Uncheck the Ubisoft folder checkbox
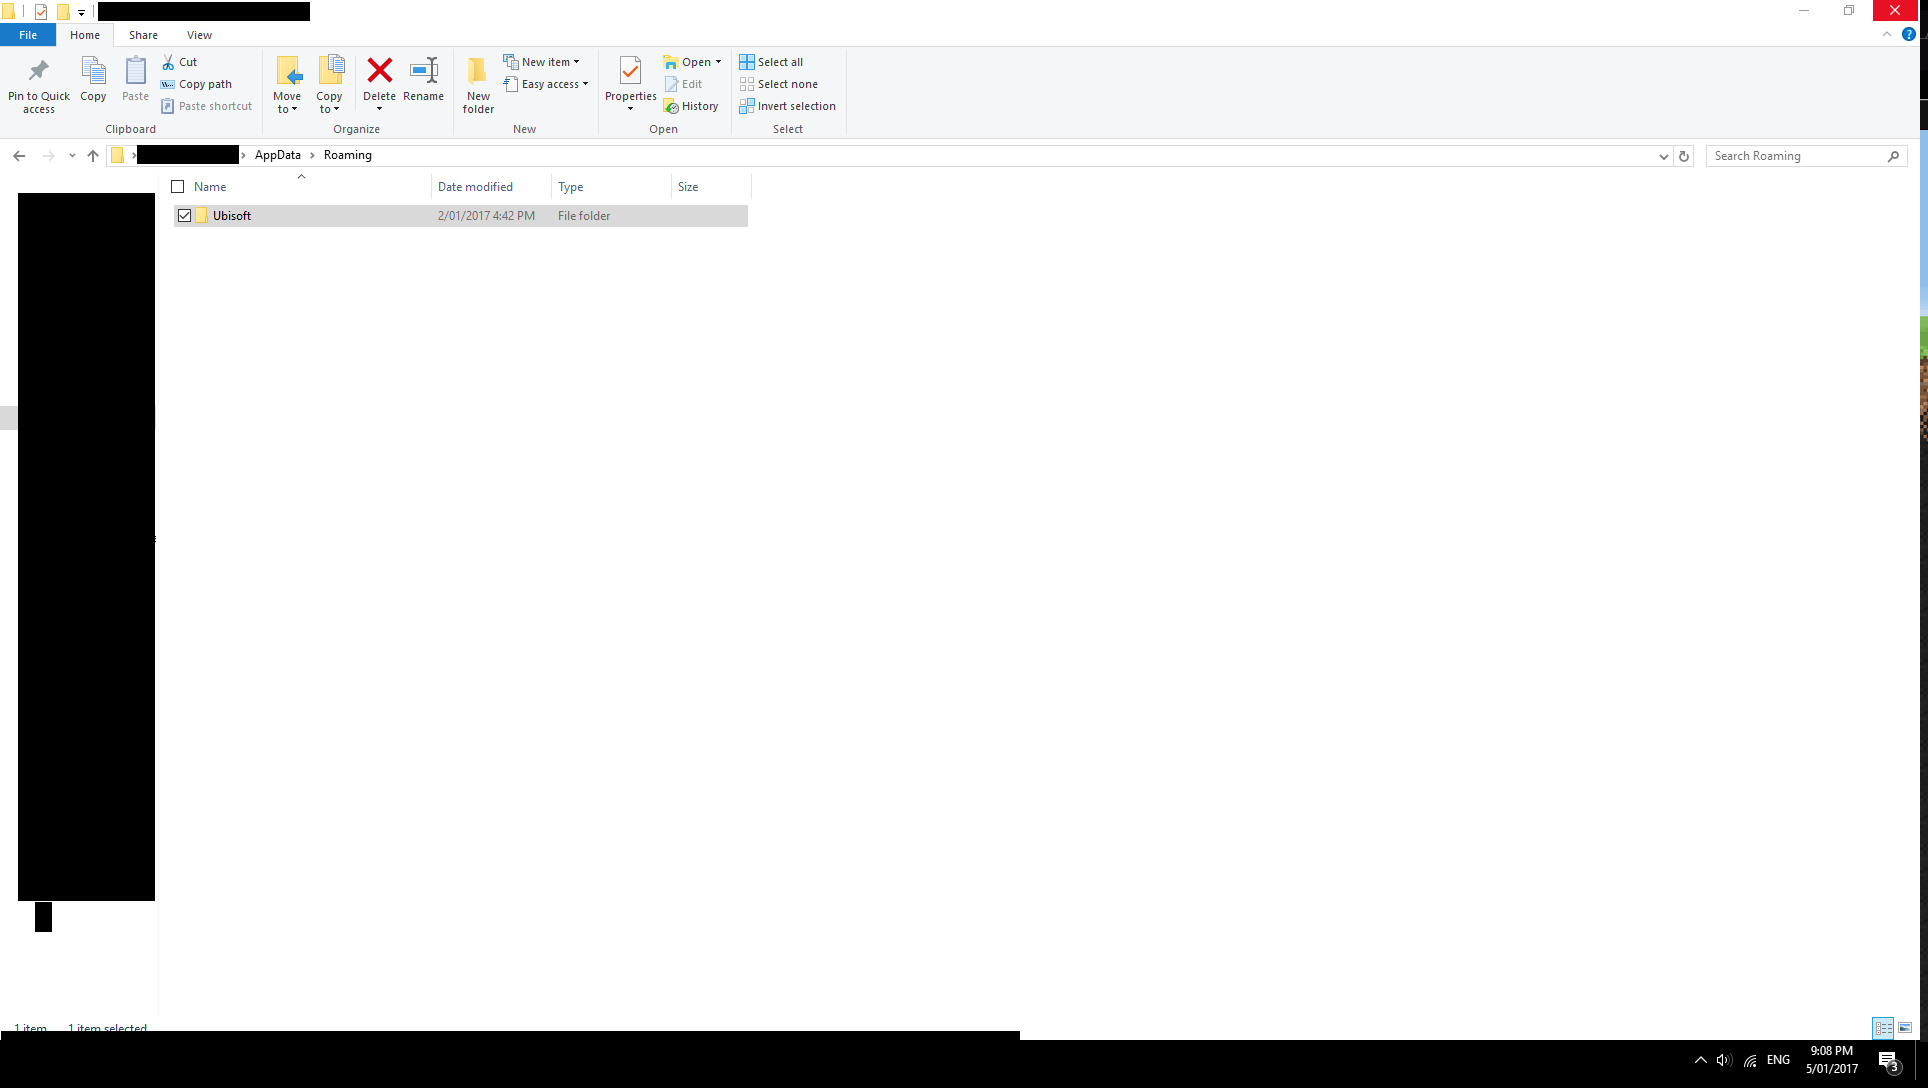This screenshot has height=1088, width=1928. [185, 216]
